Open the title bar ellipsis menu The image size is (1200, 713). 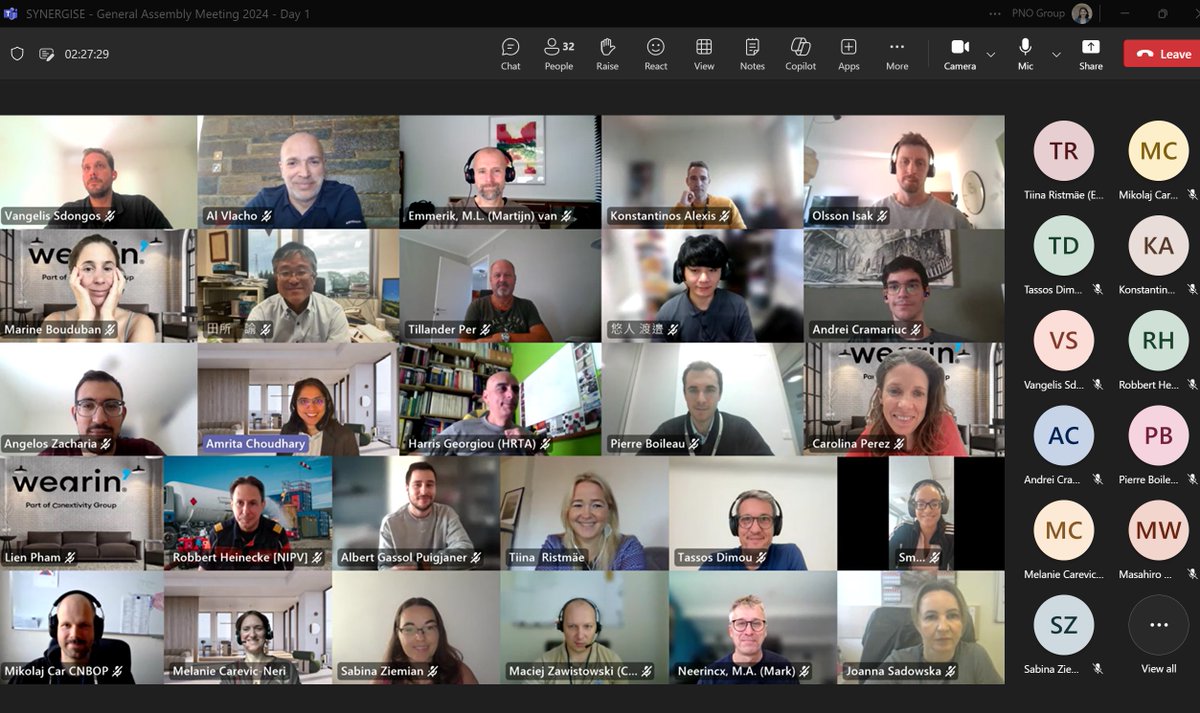point(995,13)
